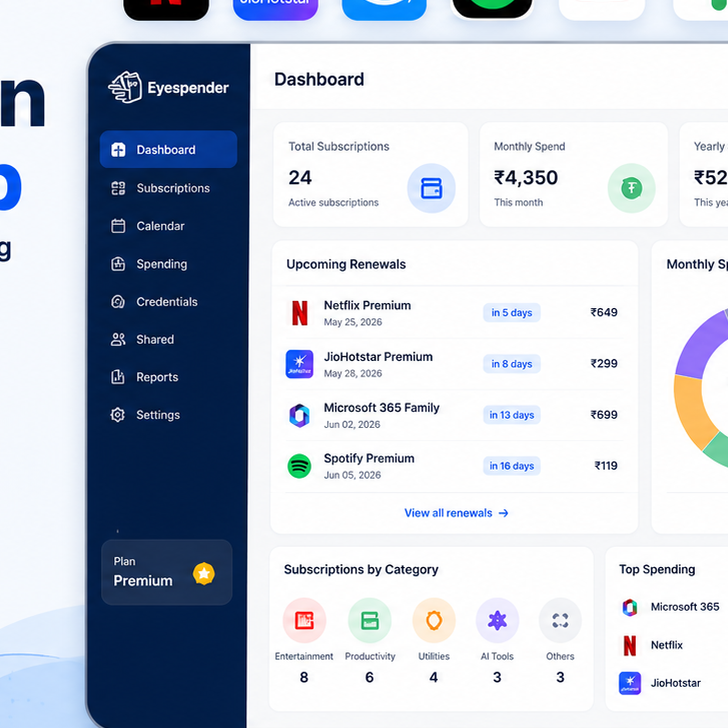Click the green currency icon in Monthly Spend
728x728 pixels.
point(631,188)
